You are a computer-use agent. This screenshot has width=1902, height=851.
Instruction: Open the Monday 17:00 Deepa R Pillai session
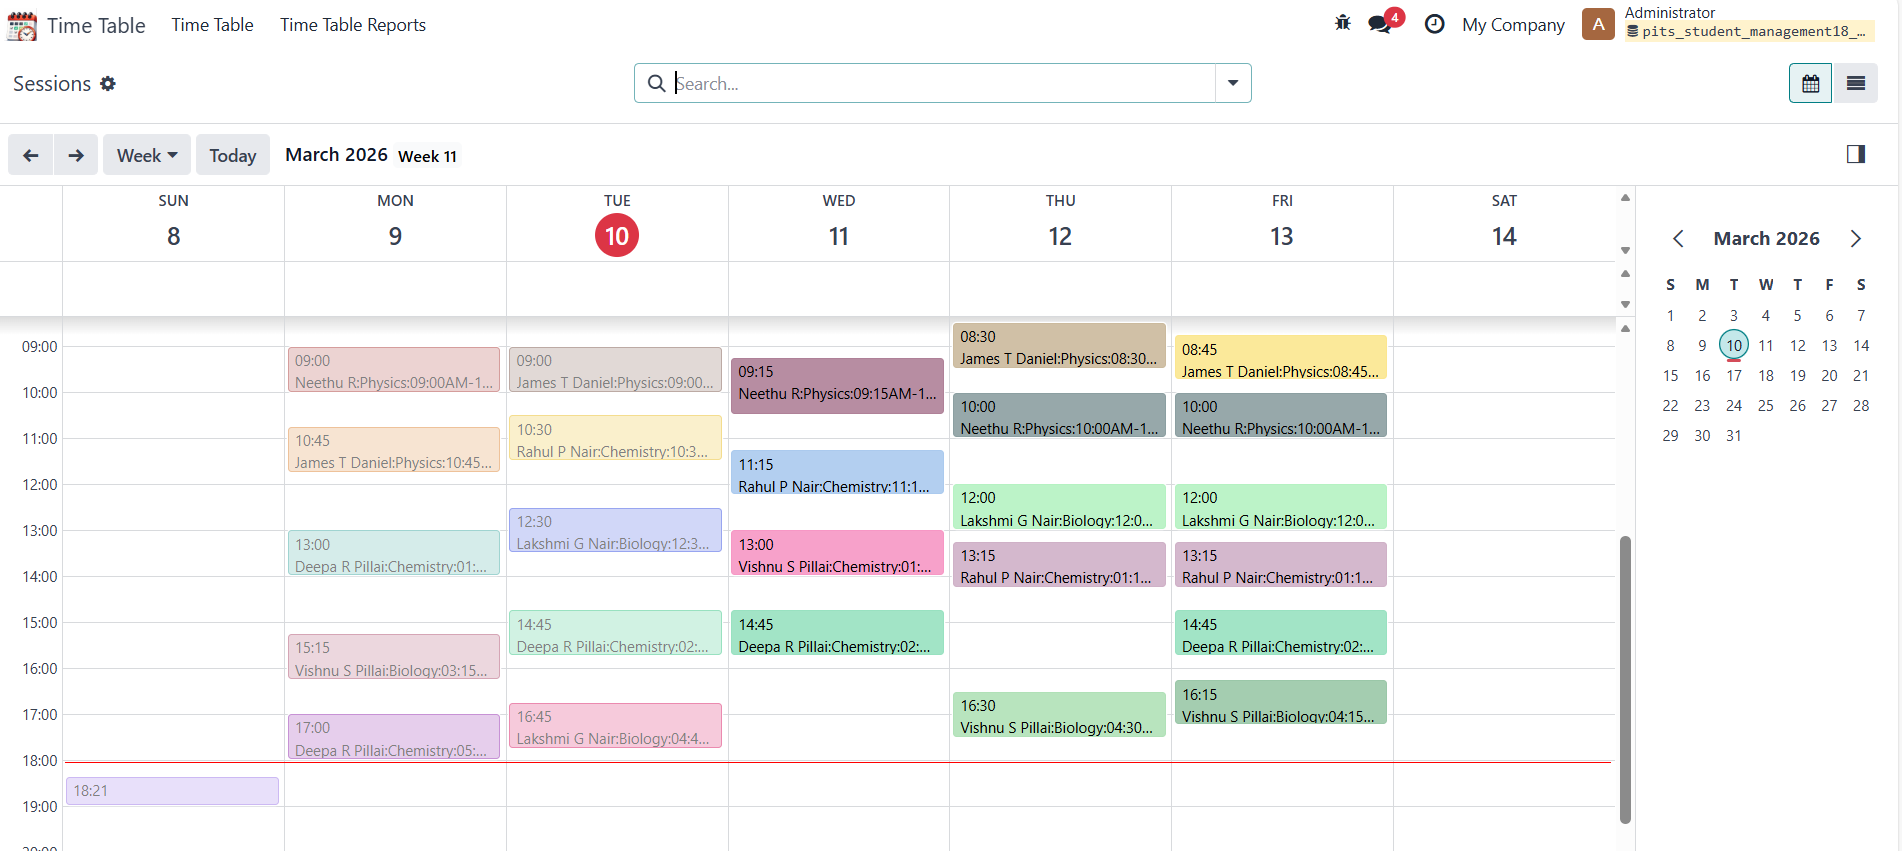pos(394,737)
